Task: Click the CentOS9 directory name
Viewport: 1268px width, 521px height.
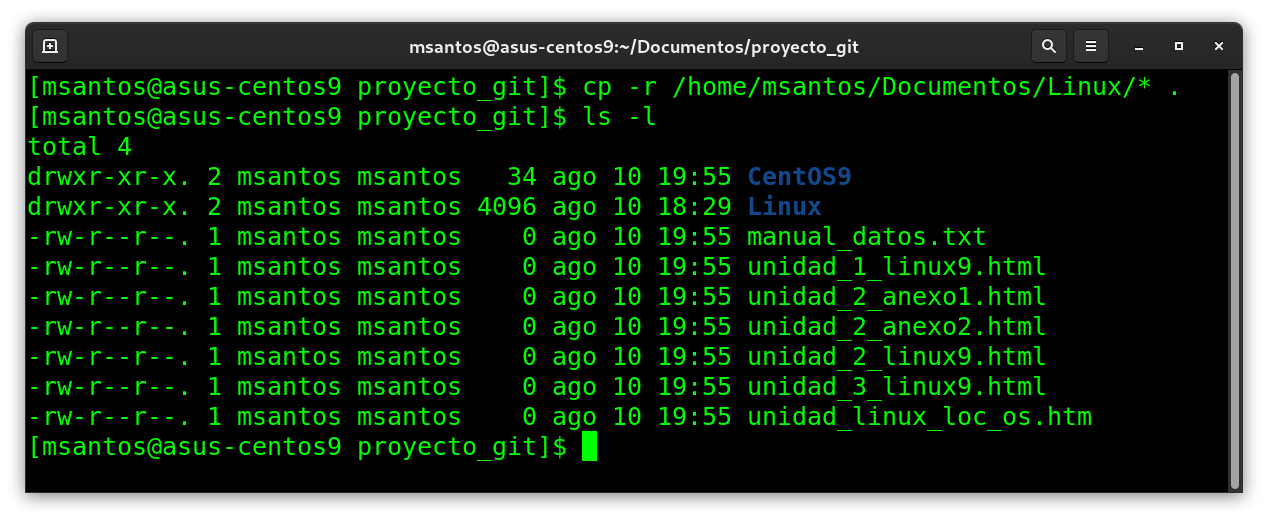Action: point(799,177)
